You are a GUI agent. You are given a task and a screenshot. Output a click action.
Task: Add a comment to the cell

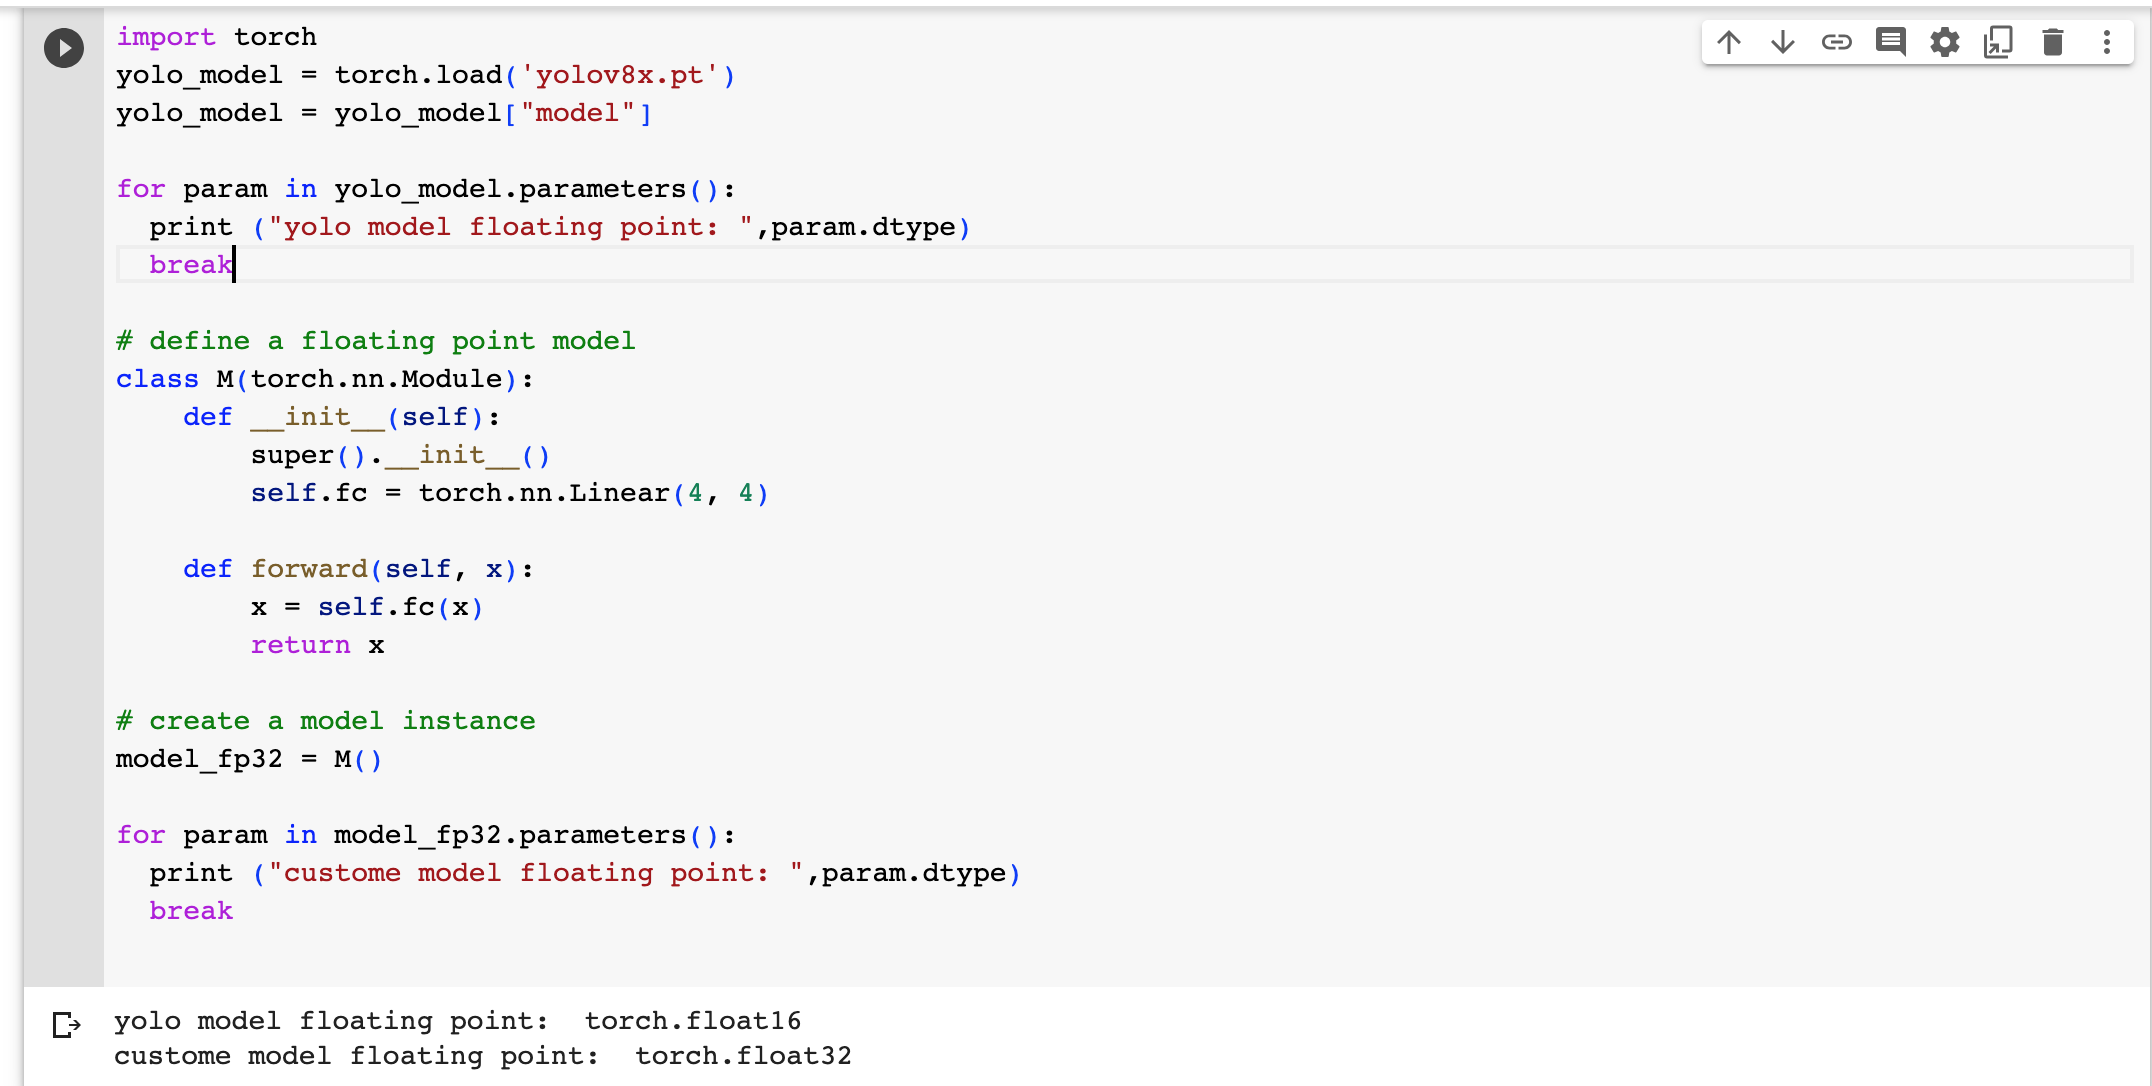coord(1891,42)
